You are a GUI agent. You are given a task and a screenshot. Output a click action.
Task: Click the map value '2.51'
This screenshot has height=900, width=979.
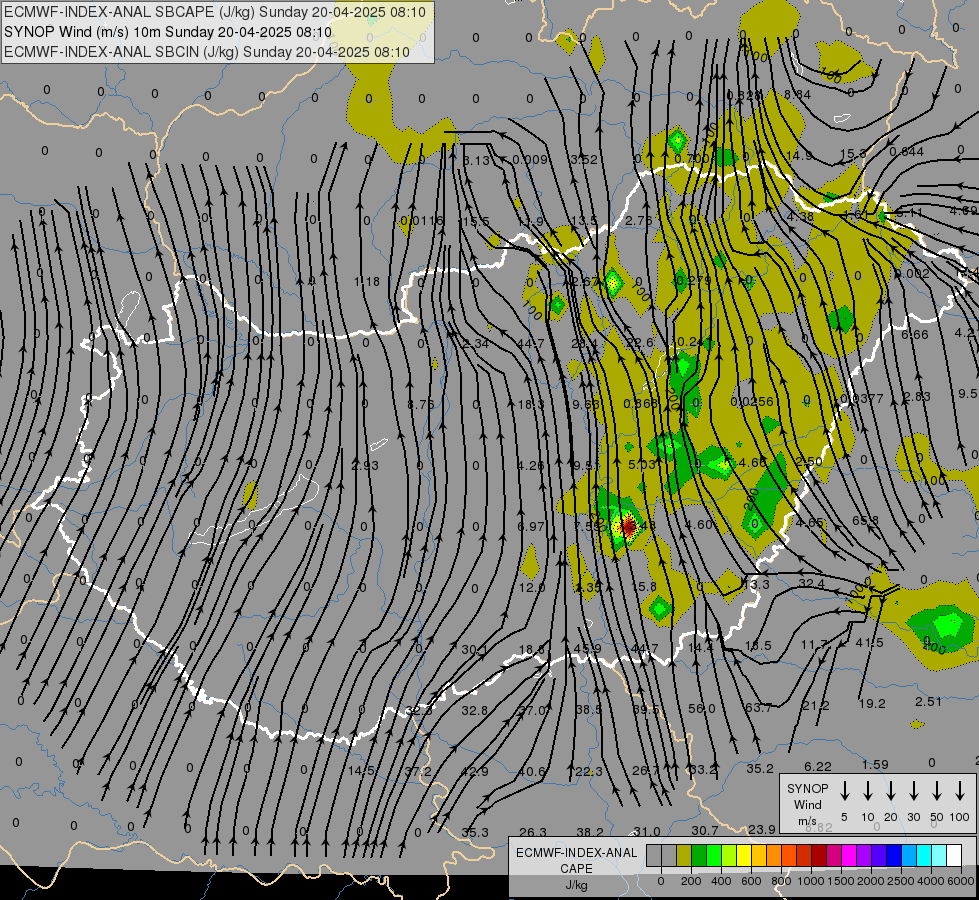928,702
